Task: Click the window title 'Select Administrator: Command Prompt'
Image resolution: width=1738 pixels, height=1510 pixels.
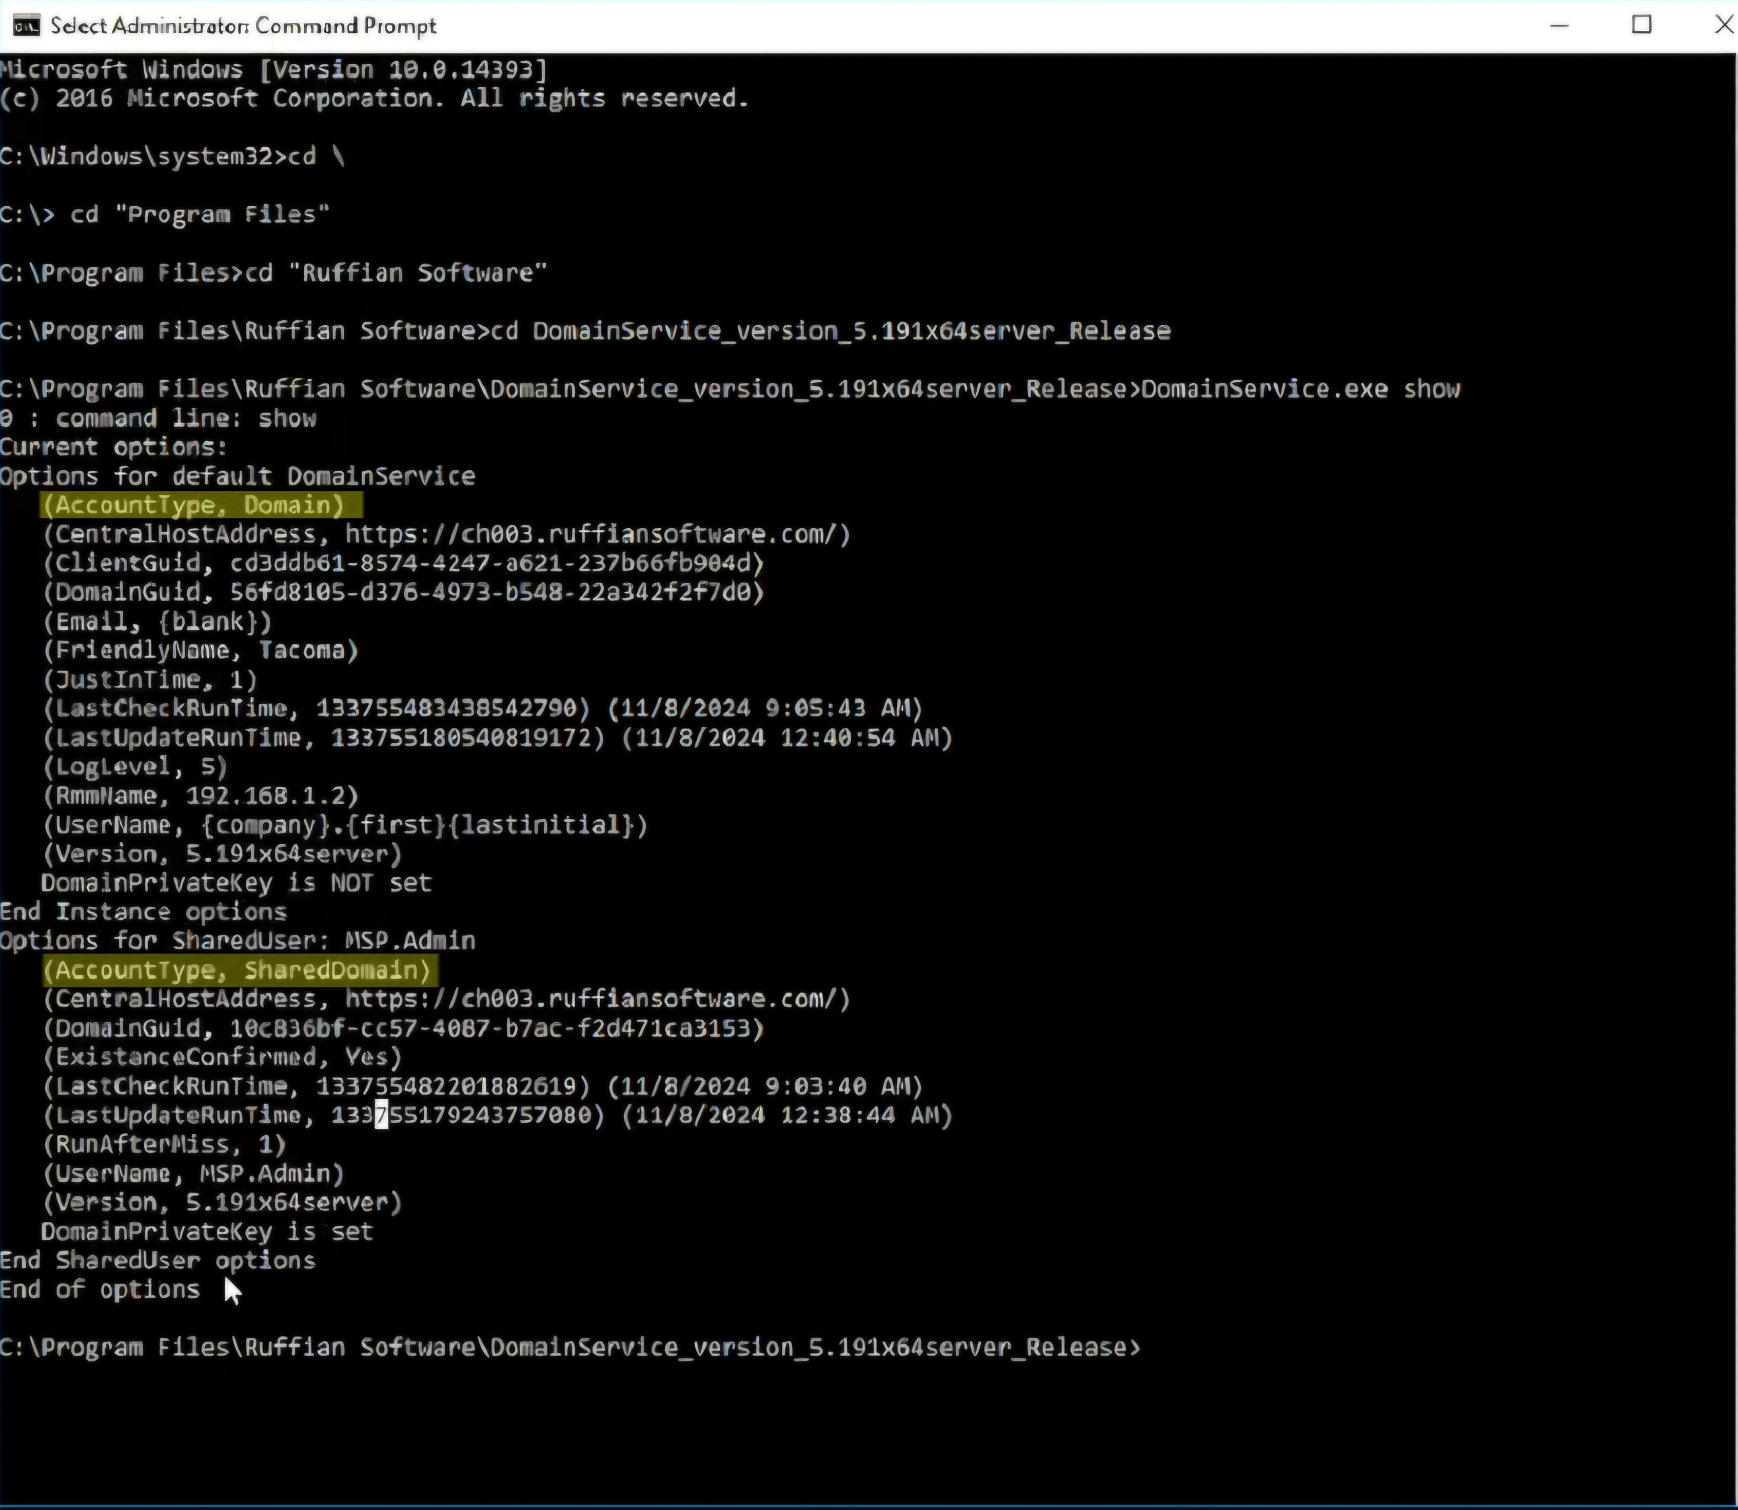Action: point(243,26)
